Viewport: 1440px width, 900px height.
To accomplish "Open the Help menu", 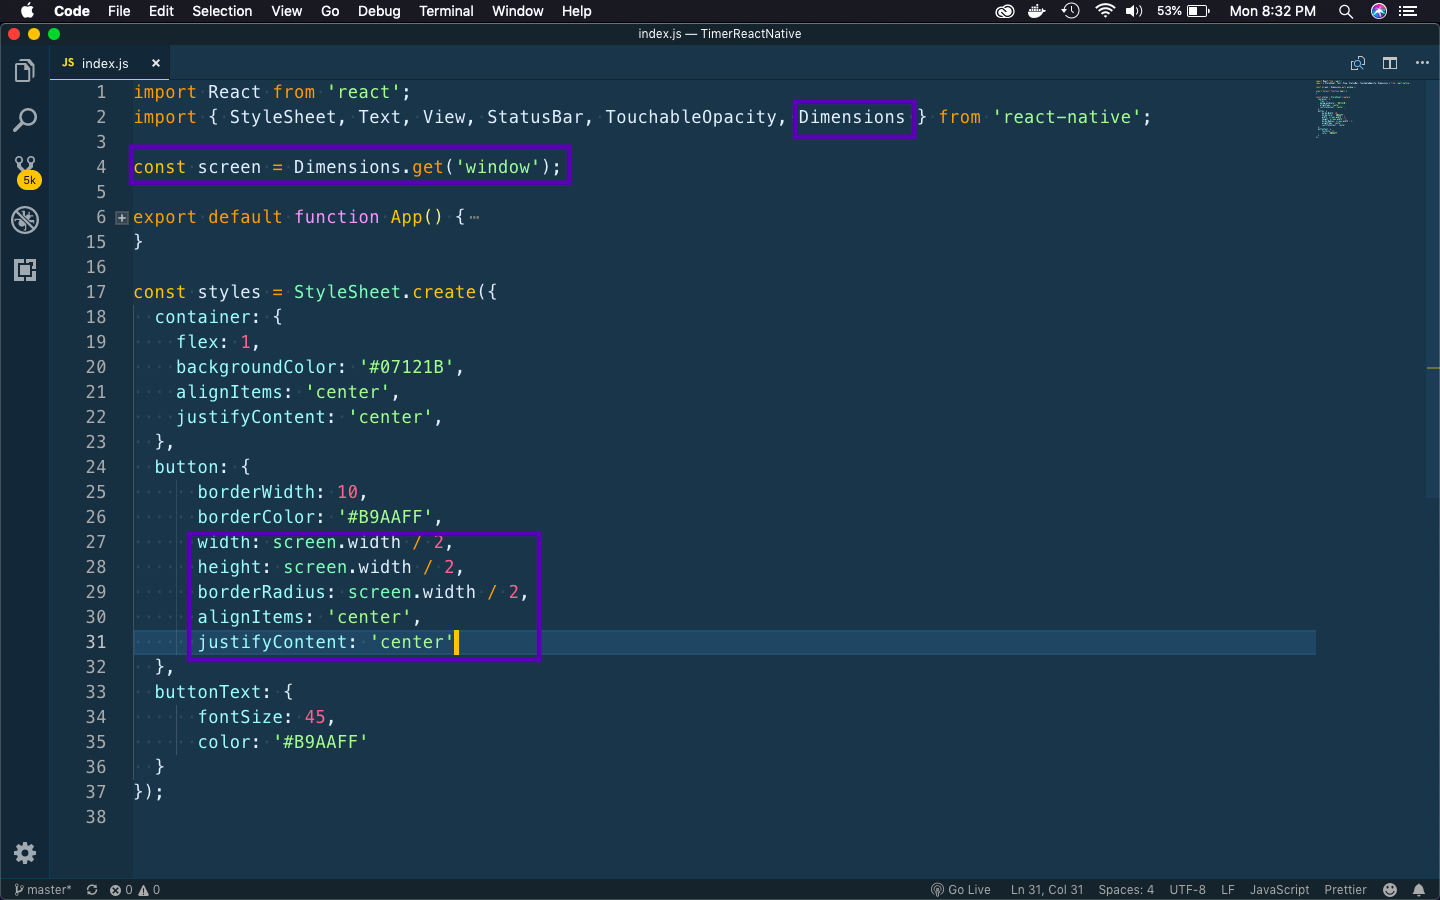I will coord(577,11).
